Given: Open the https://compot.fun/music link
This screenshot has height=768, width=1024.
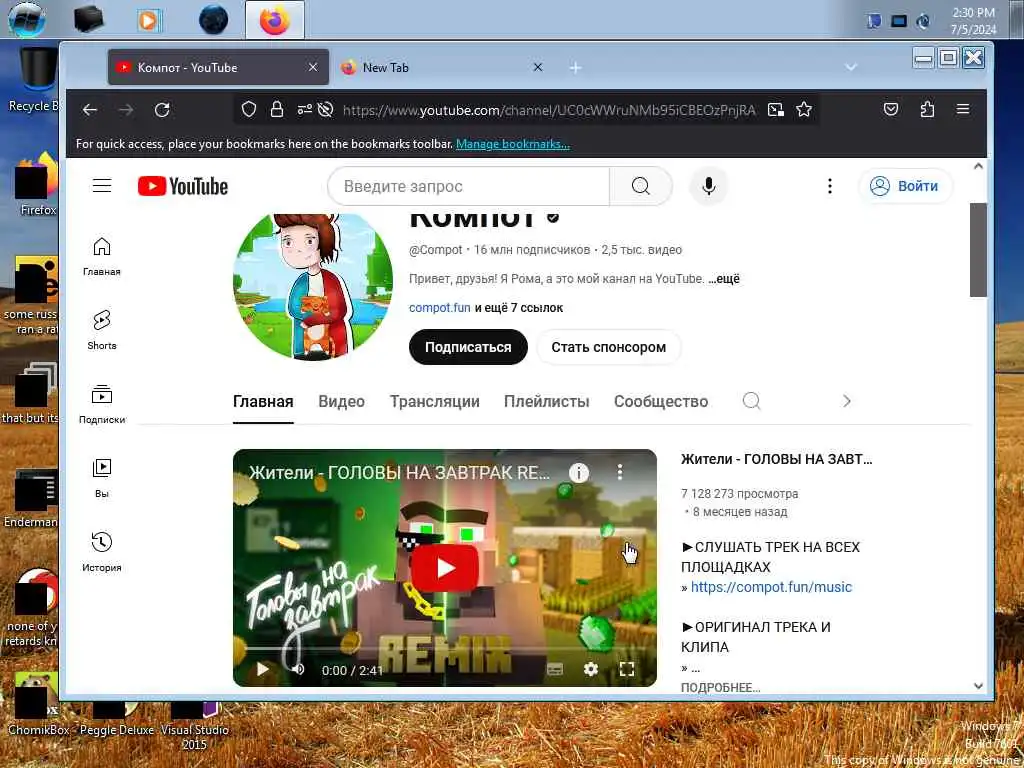Looking at the screenshot, I should (x=771, y=587).
